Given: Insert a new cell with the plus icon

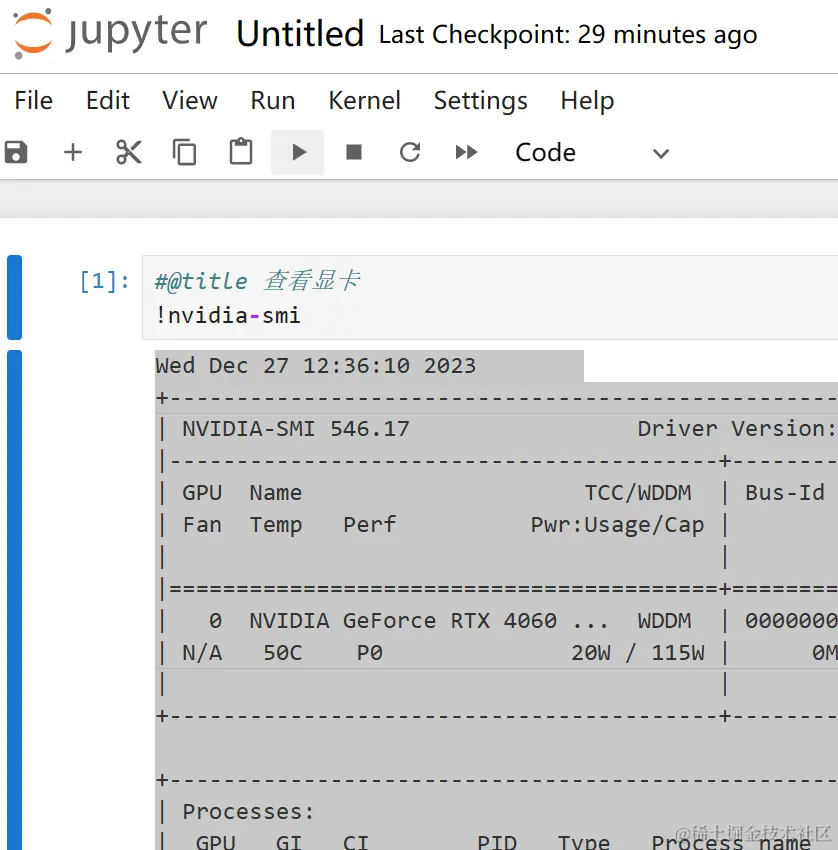Looking at the screenshot, I should (73, 152).
